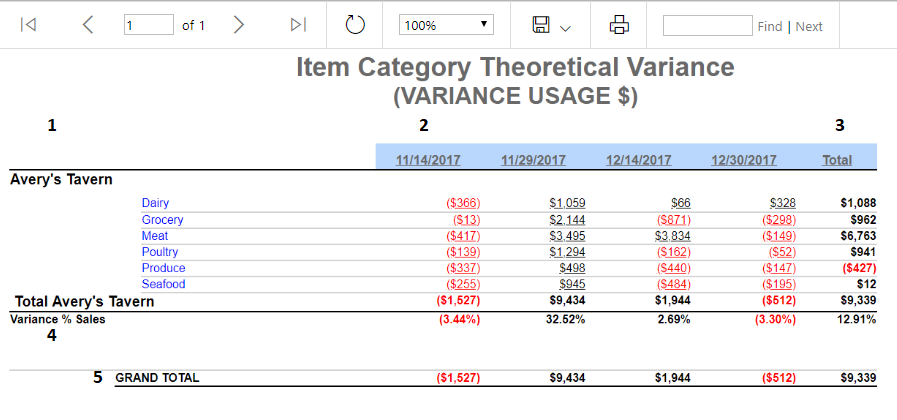897x420 pixels.
Task: Go to previous page of report
Action: [88, 25]
